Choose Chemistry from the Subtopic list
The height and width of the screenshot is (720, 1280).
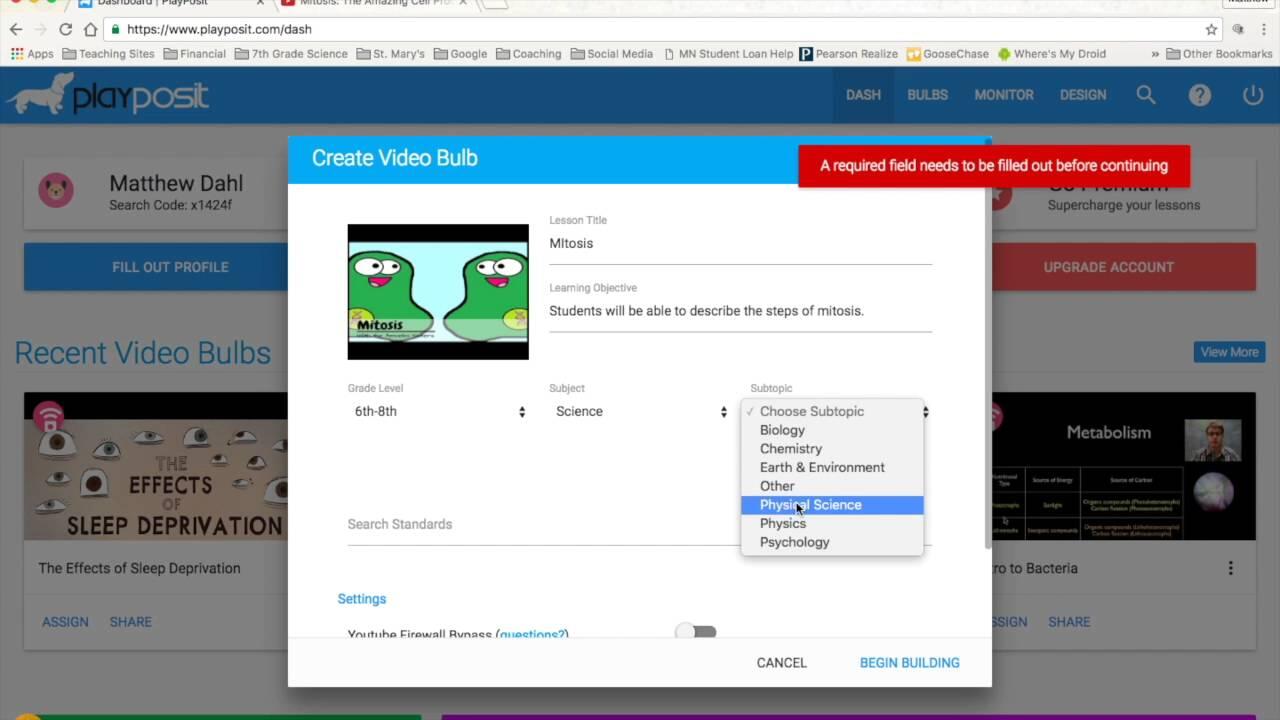pos(832,449)
